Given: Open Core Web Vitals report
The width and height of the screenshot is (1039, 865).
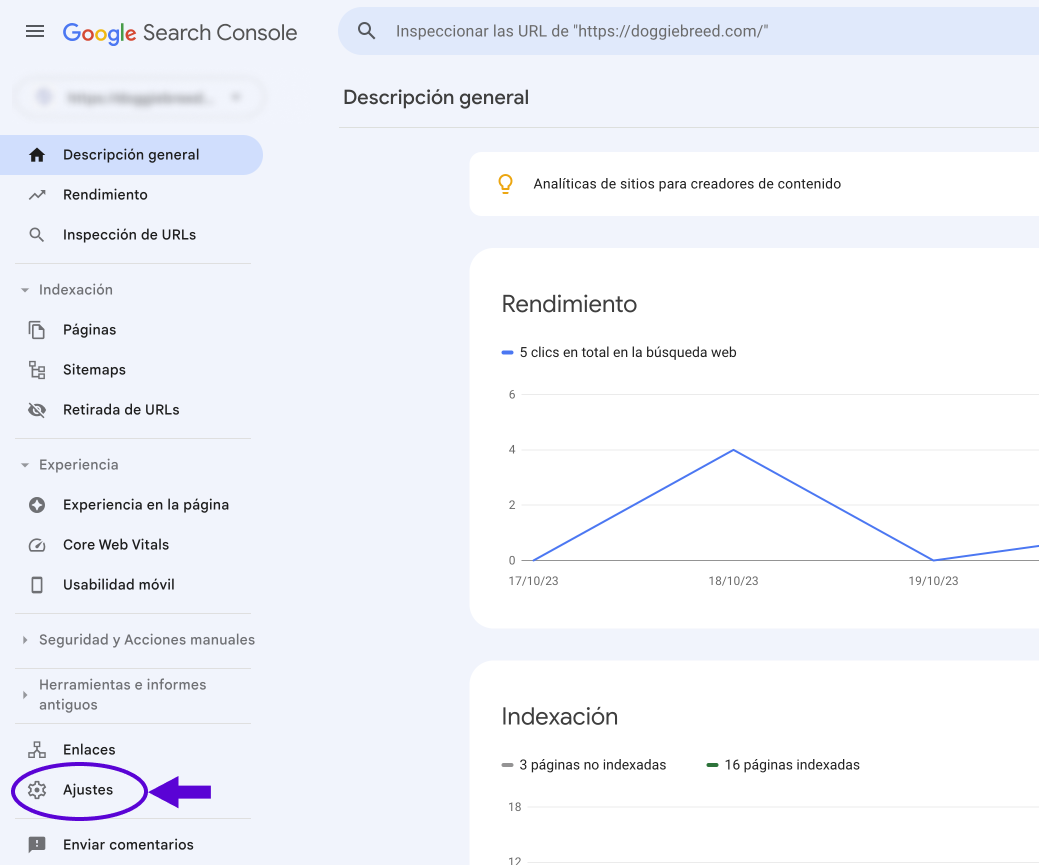Looking at the screenshot, I should click(116, 545).
